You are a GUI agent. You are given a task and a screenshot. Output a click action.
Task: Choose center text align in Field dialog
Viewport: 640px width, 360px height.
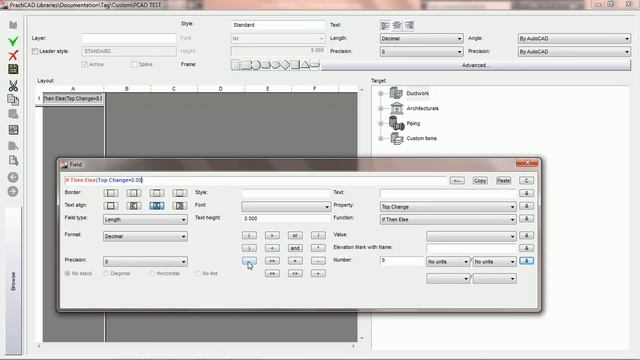pyautogui.click(x=157, y=206)
